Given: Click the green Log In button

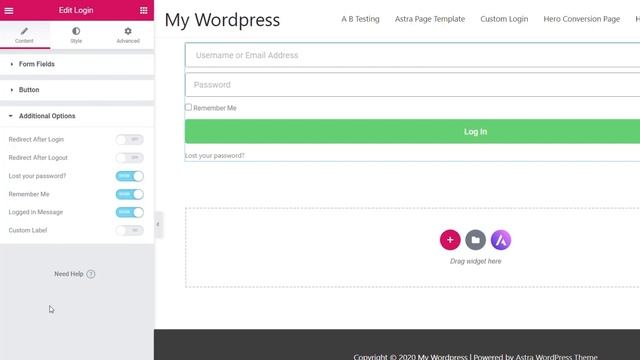Looking at the screenshot, I should coord(412,131).
